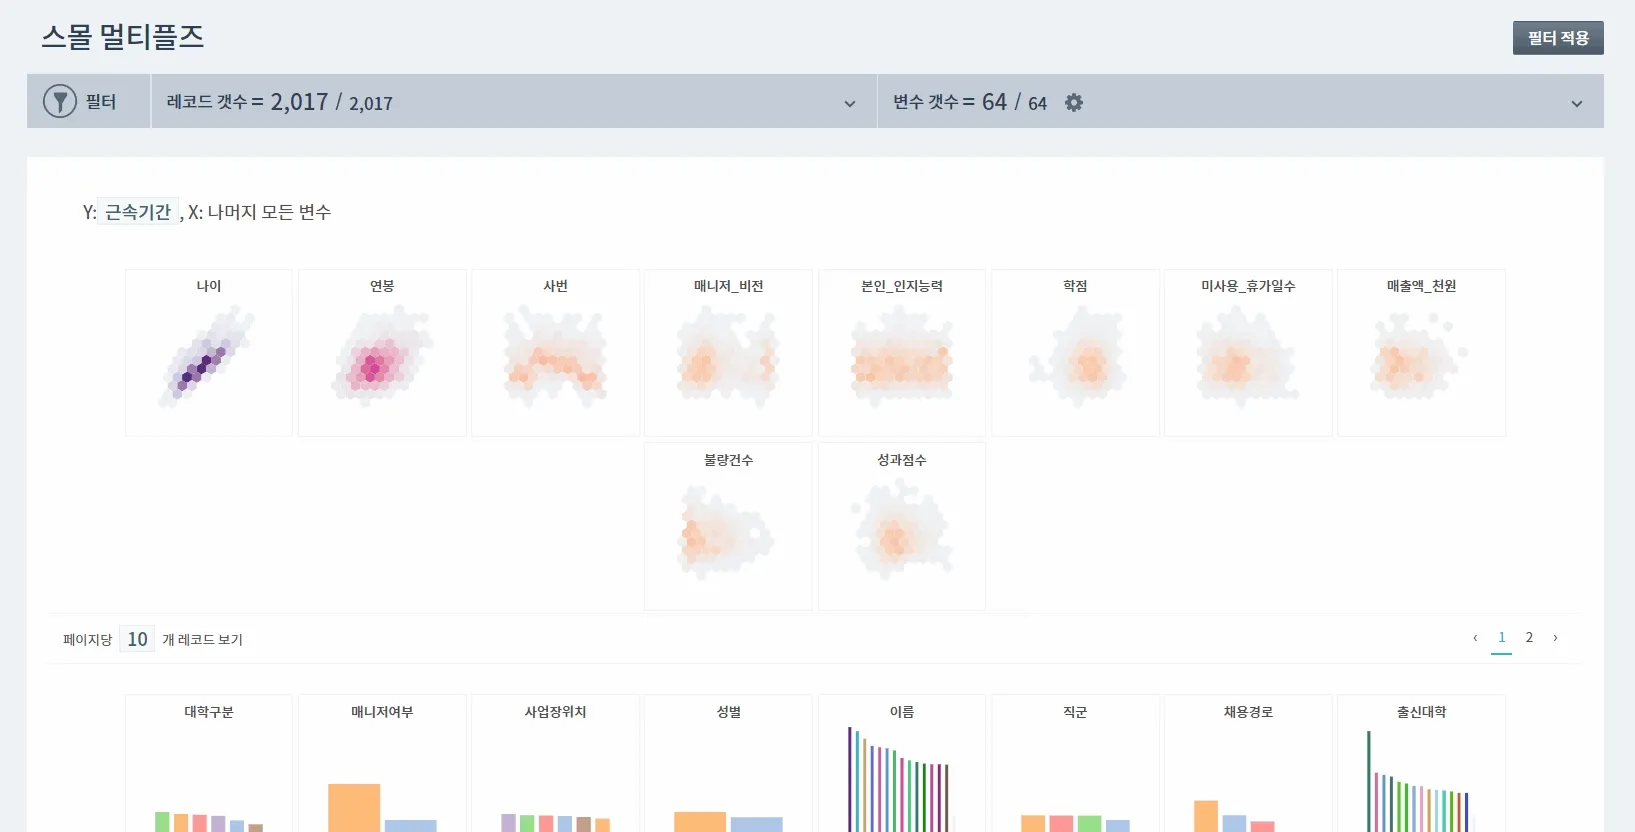Select page 1 in pagination
The height and width of the screenshot is (832, 1635).
click(1501, 638)
